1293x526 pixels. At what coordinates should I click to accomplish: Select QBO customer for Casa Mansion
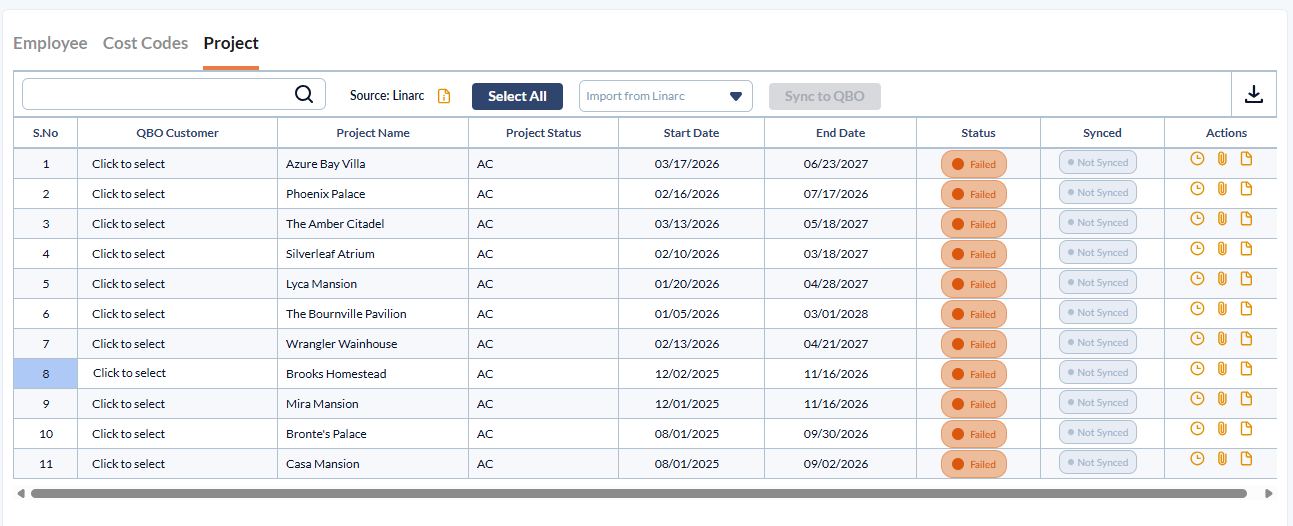tap(129, 464)
